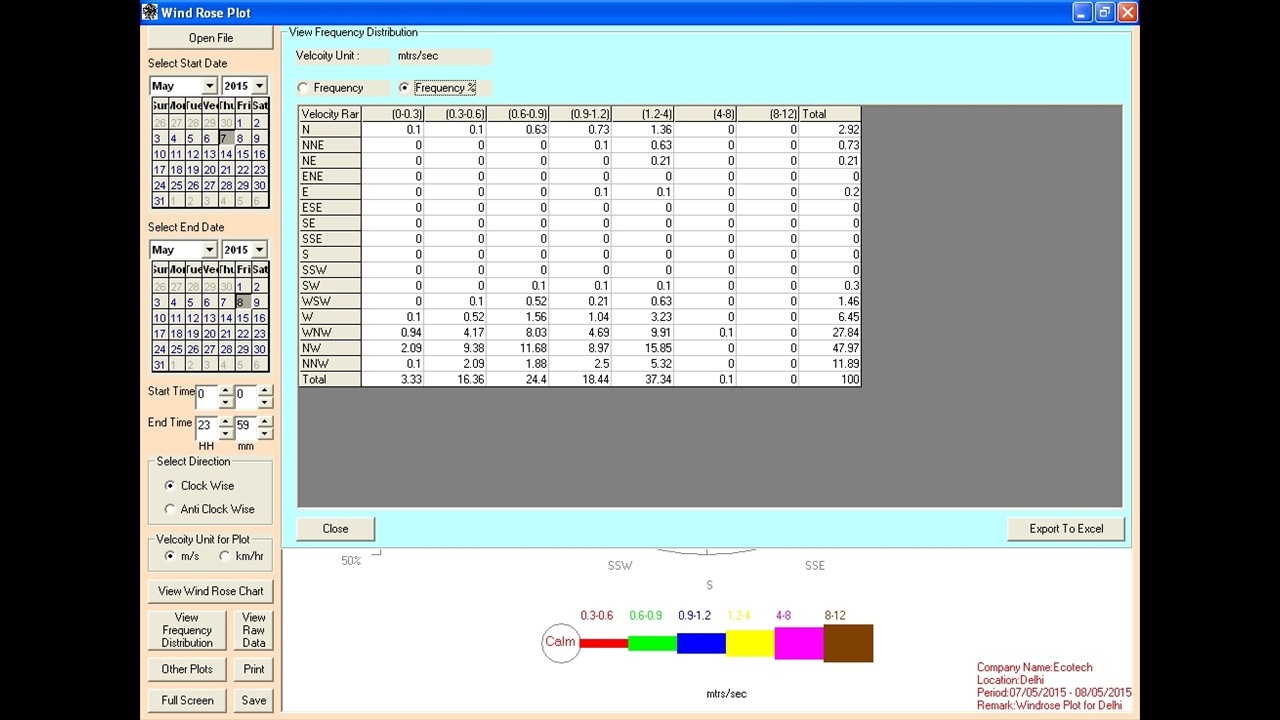Click the green 0.6-0.9 legend swatch
Screen dimensions: 1280x720
tap(652, 642)
